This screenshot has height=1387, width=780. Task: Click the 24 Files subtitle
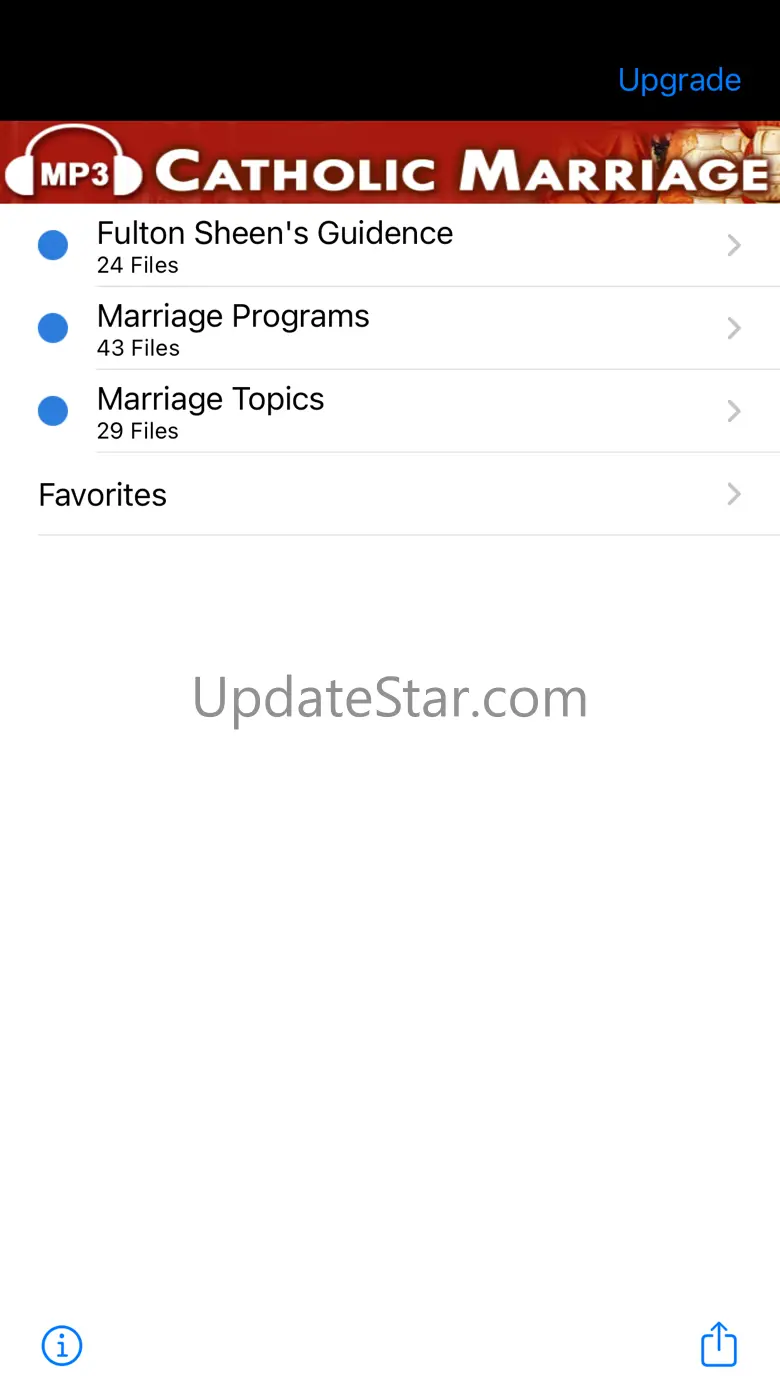[138, 266]
